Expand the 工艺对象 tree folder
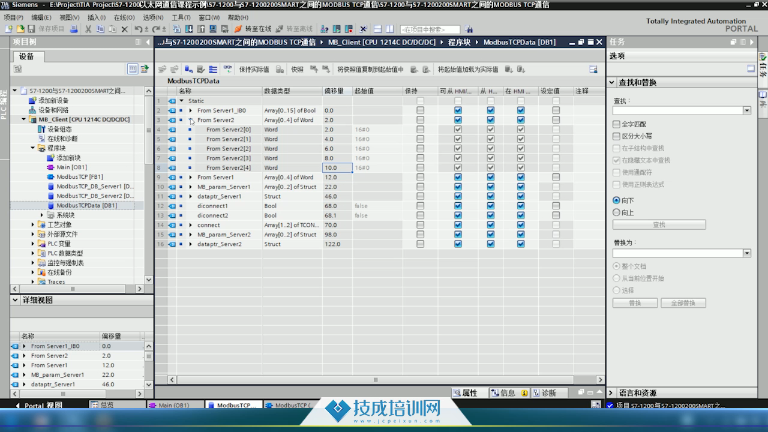The height and width of the screenshot is (432, 768). [x=33, y=225]
